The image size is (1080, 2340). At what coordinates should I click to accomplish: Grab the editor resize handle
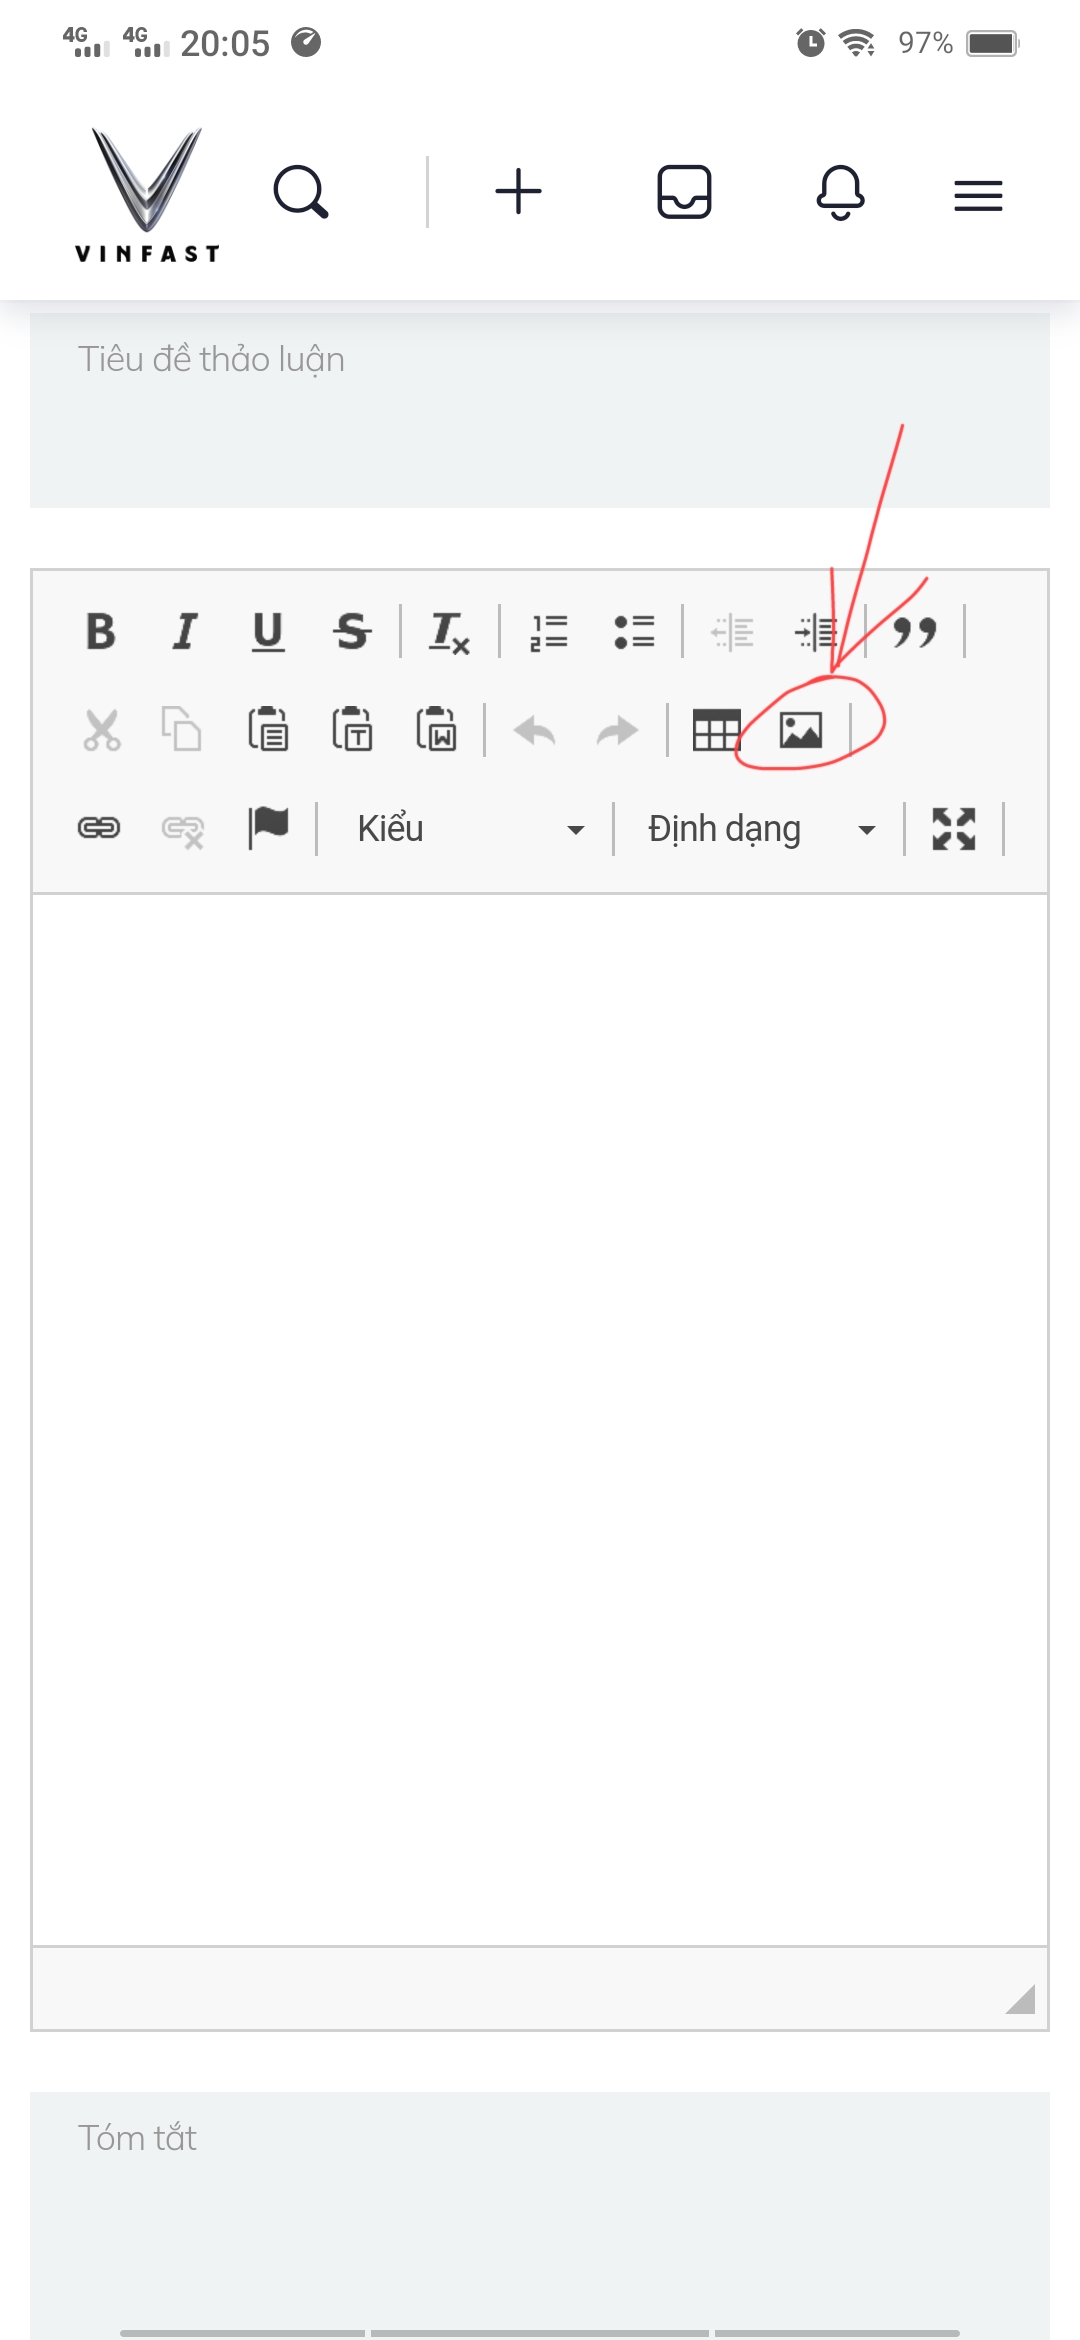tap(1022, 1999)
